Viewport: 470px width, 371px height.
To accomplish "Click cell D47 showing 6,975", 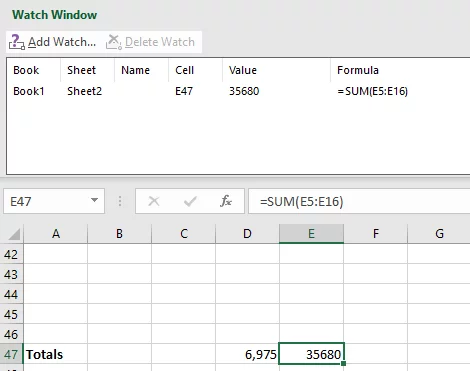I will tap(247, 354).
